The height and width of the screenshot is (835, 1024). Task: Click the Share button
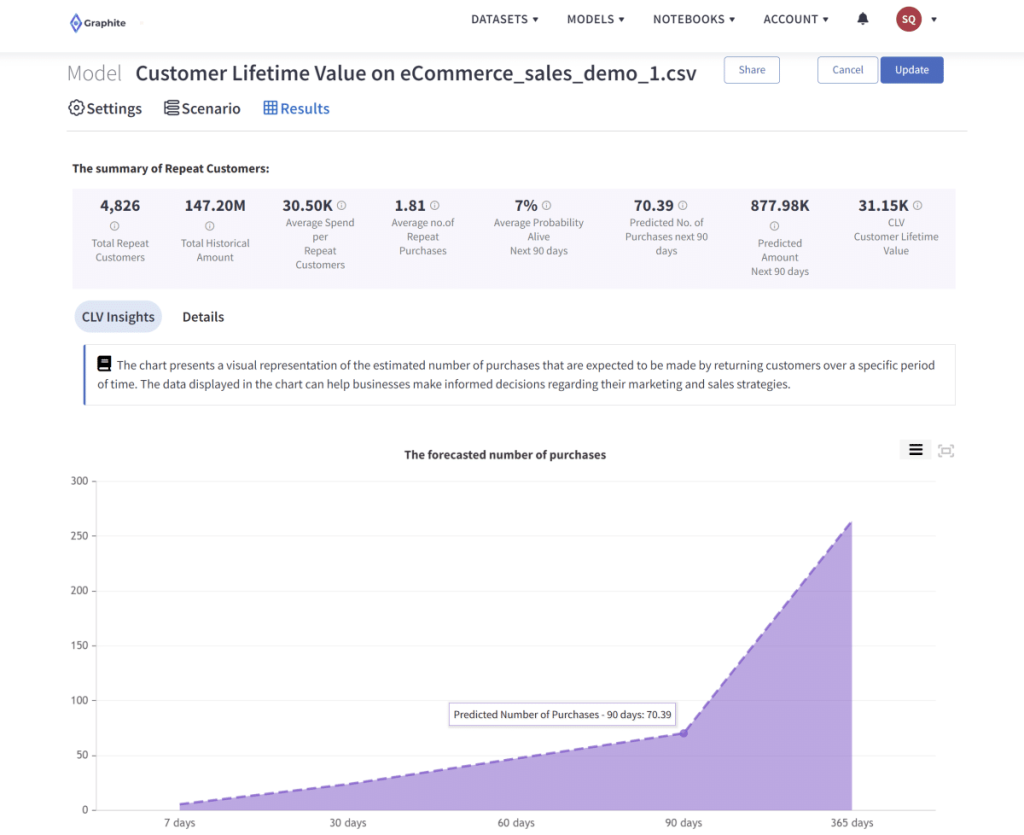[751, 70]
